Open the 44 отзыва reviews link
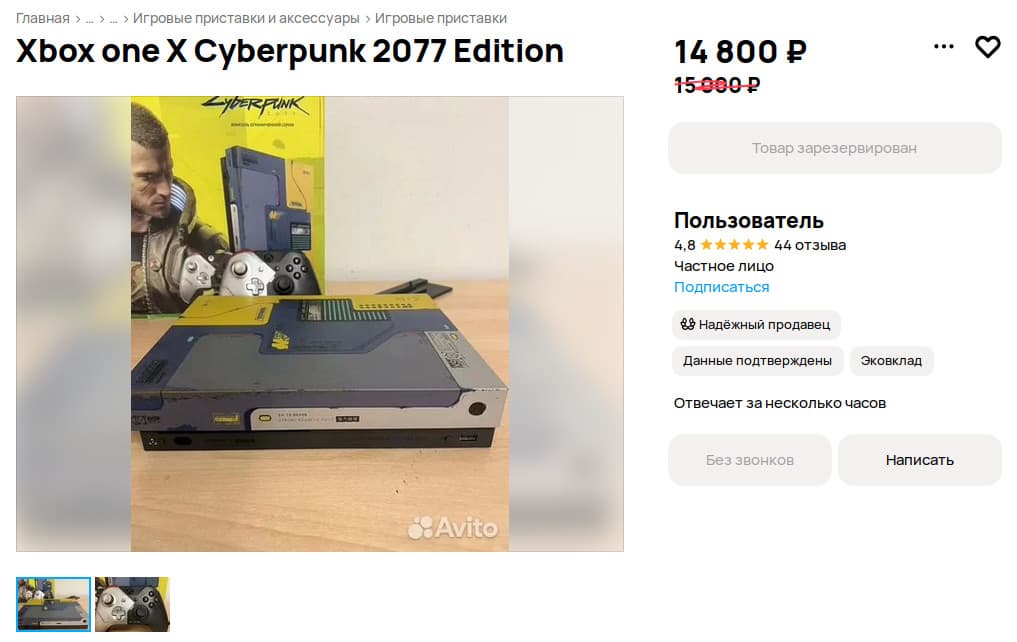The image size is (1017, 642). (x=810, y=245)
